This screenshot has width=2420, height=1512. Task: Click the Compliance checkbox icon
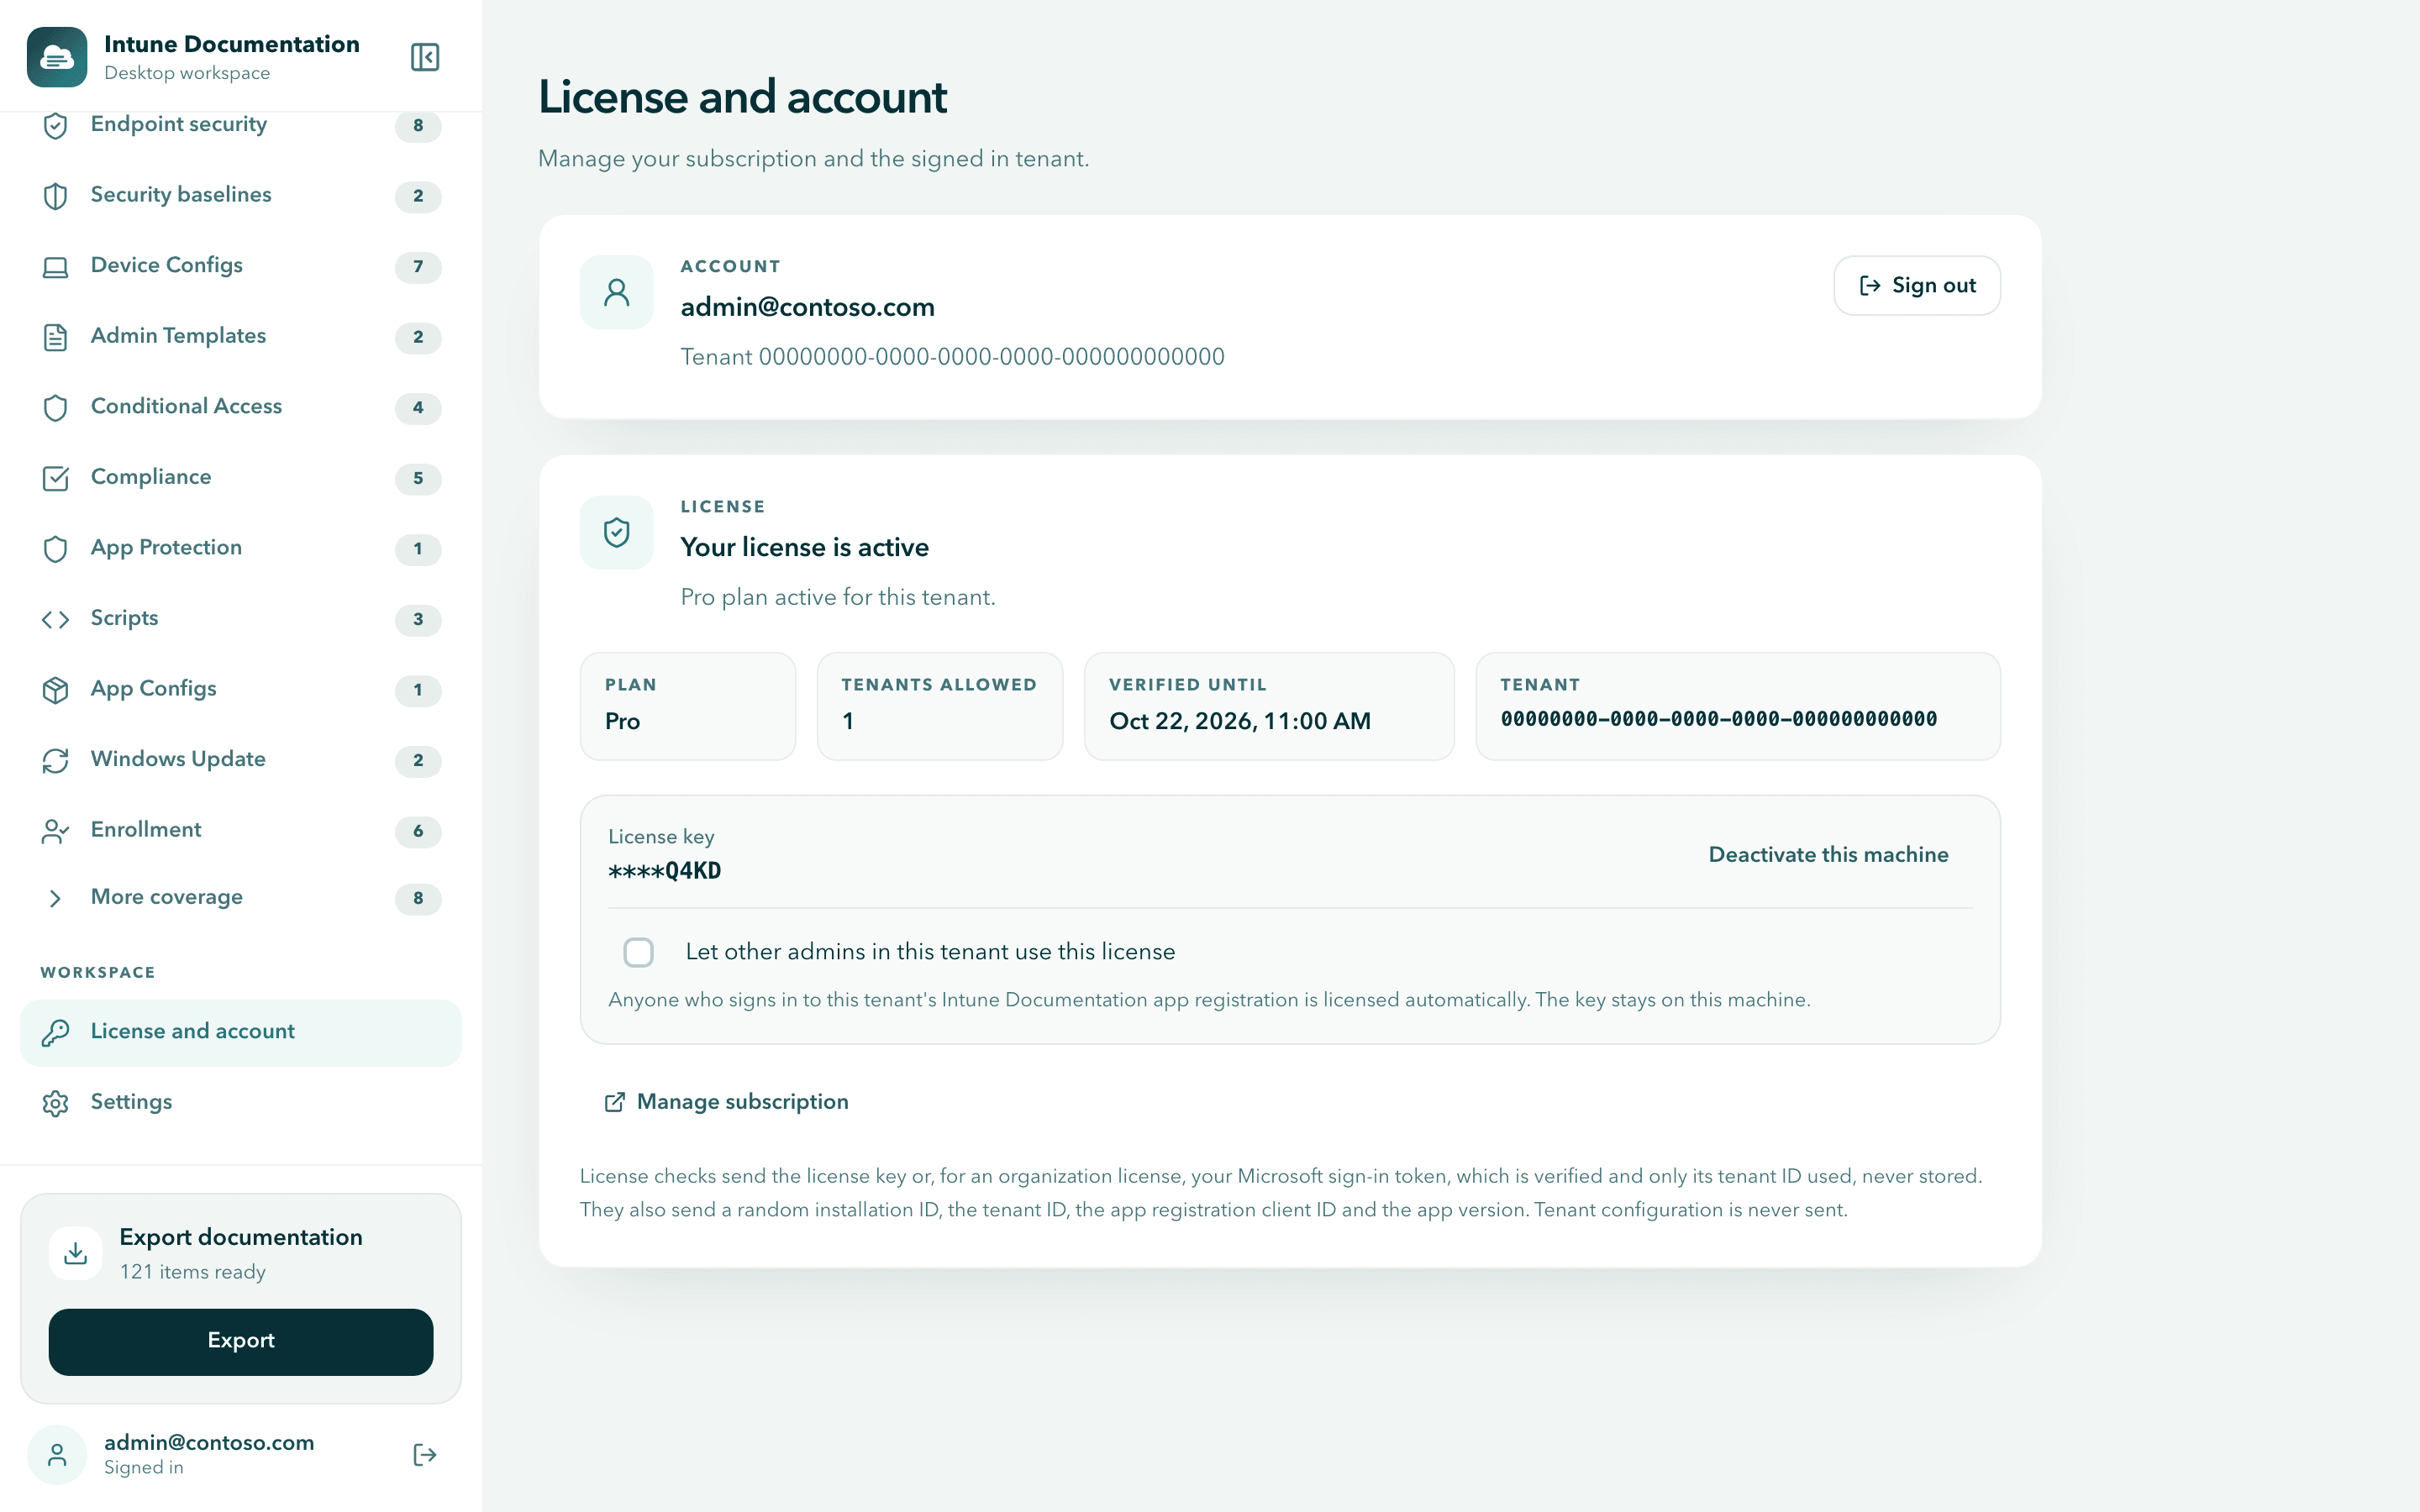click(x=56, y=478)
